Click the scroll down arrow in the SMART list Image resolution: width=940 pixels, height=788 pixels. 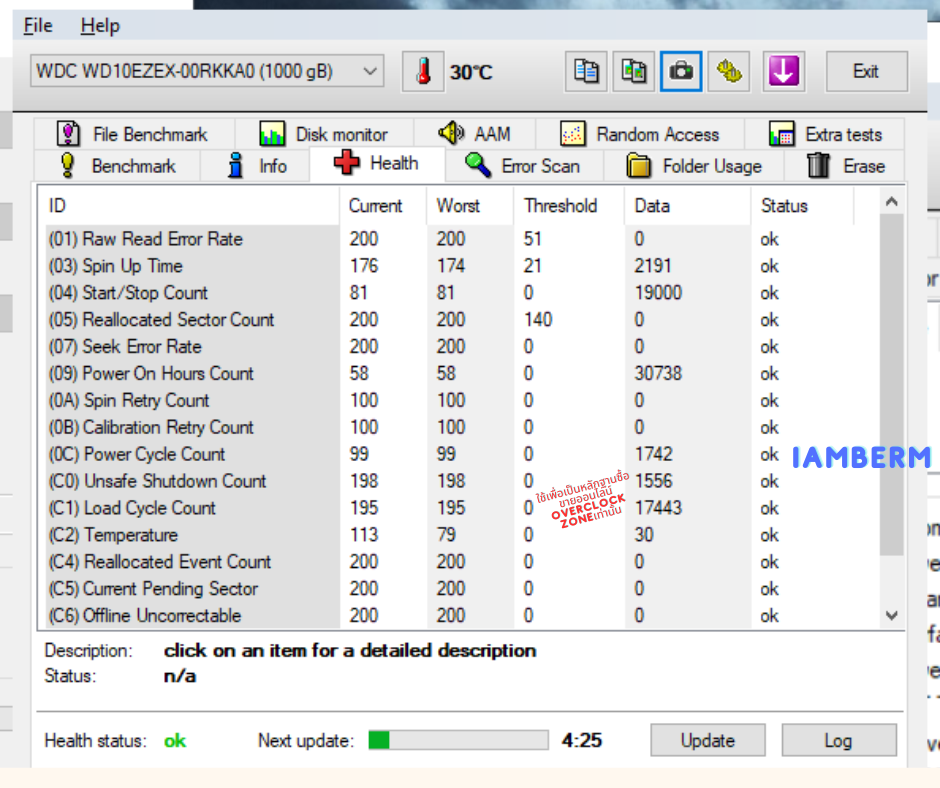pos(892,616)
